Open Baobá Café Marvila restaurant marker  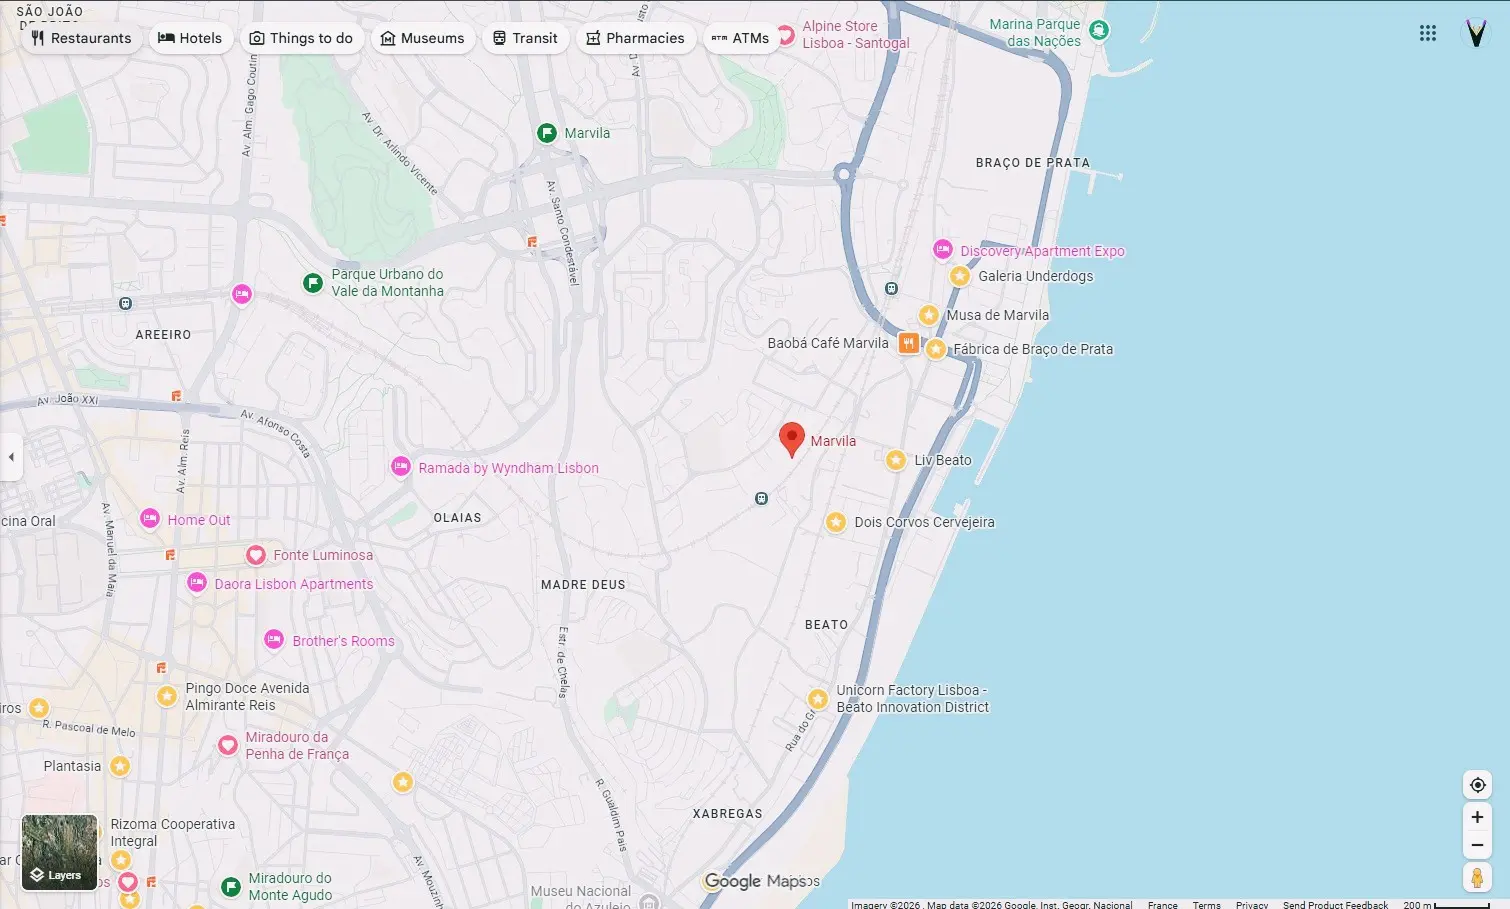coord(908,343)
